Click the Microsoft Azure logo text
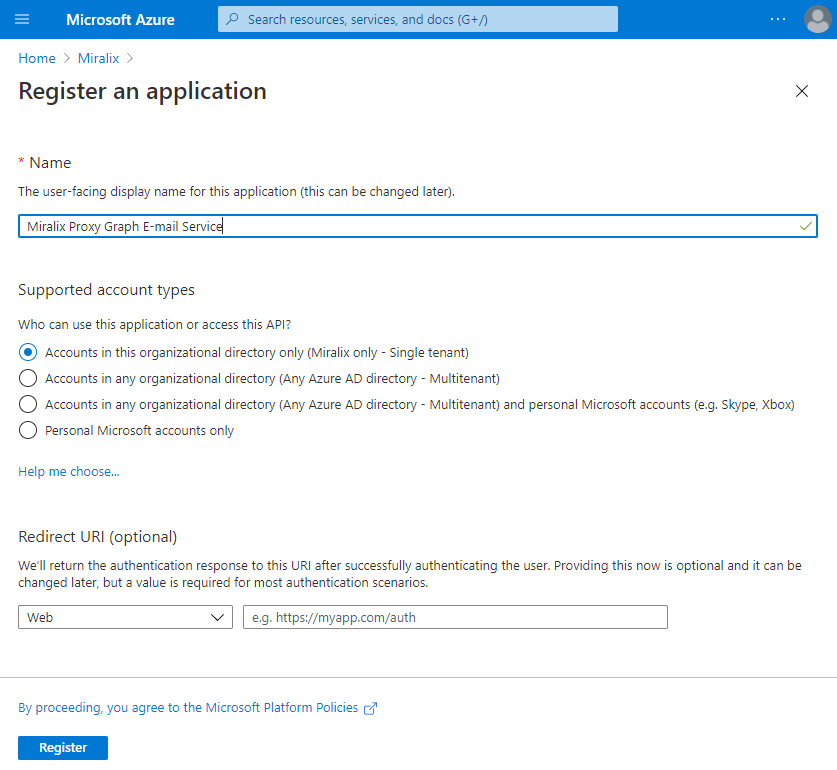The width and height of the screenshot is (837, 770). 120,20
